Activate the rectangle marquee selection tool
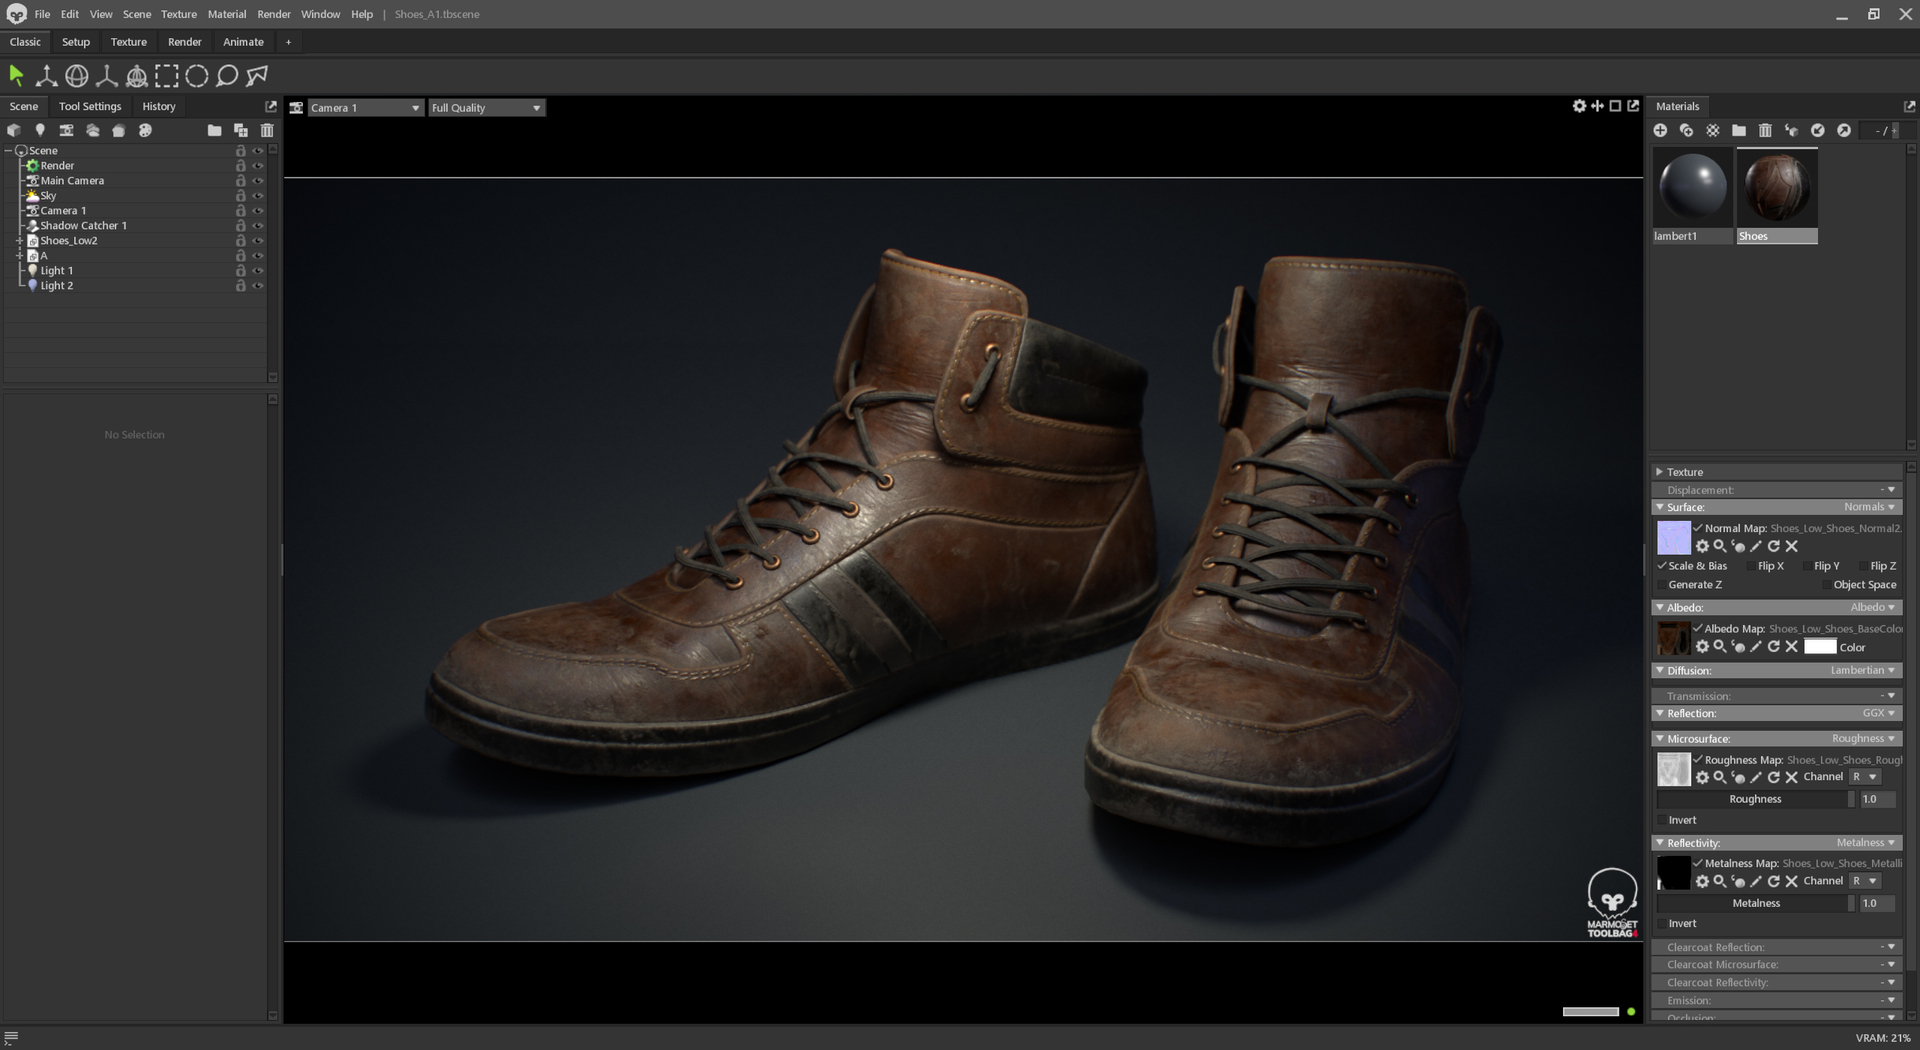 [x=167, y=75]
